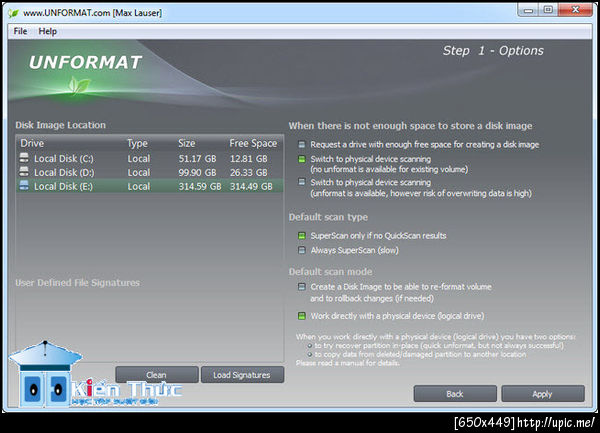Click the Clean button
This screenshot has width=600, height=433.
[x=157, y=375]
